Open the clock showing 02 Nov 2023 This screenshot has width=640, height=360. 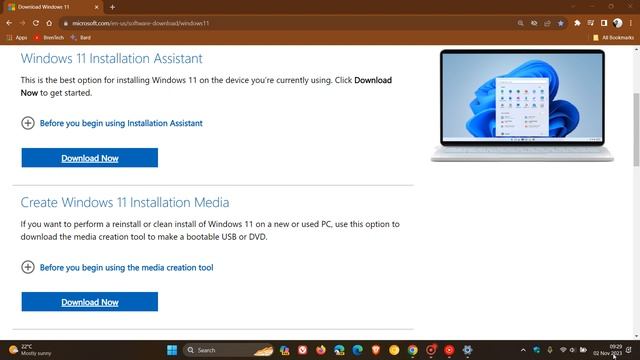tap(608, 350)
